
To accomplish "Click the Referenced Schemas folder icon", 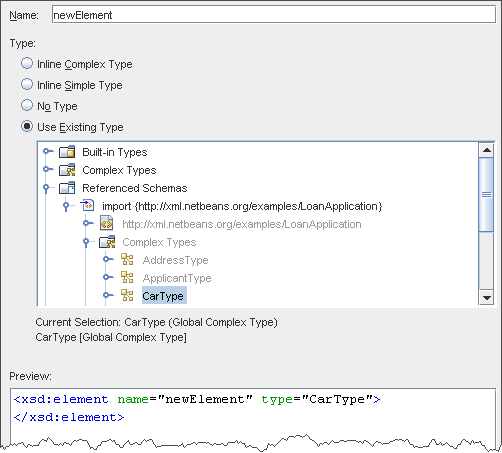I will [67, 188].
